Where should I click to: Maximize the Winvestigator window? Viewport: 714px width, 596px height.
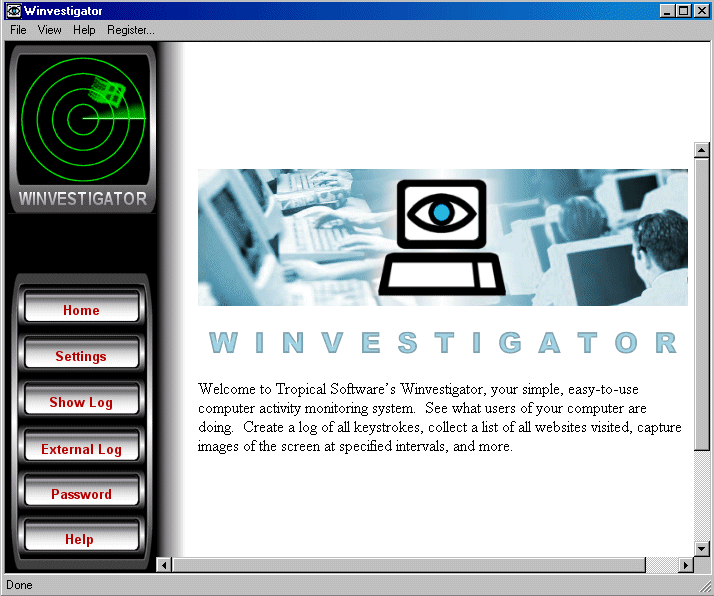(683, 10)
